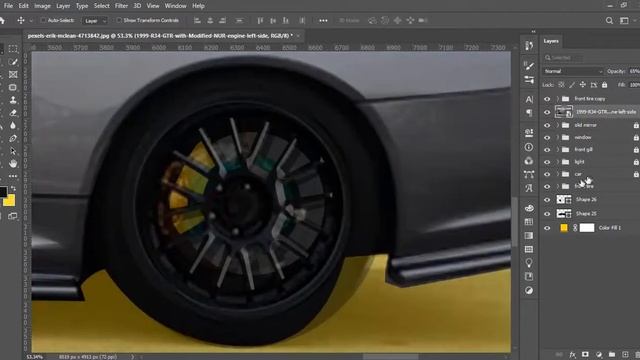
Task: Add layer mask icon at panel bottom
Action: click(x=586, y=355)
